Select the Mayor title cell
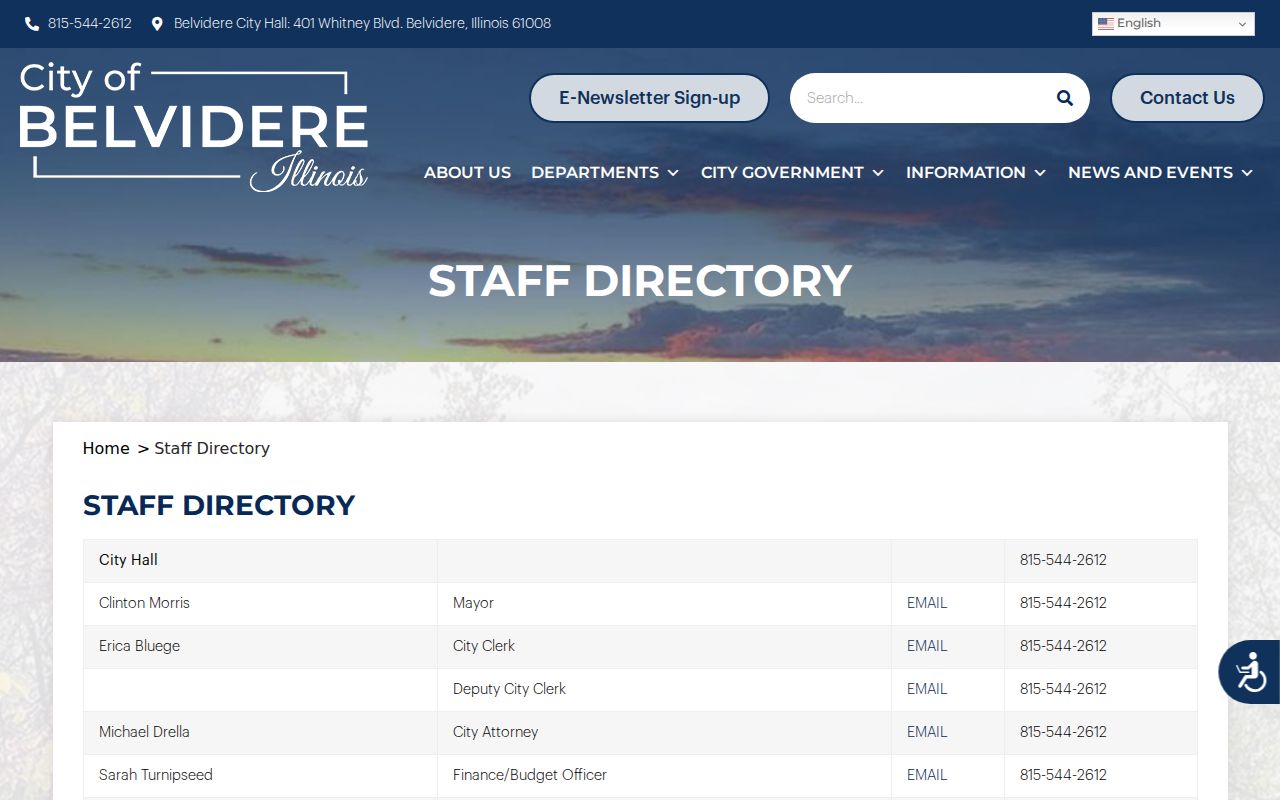 point(664,603)
